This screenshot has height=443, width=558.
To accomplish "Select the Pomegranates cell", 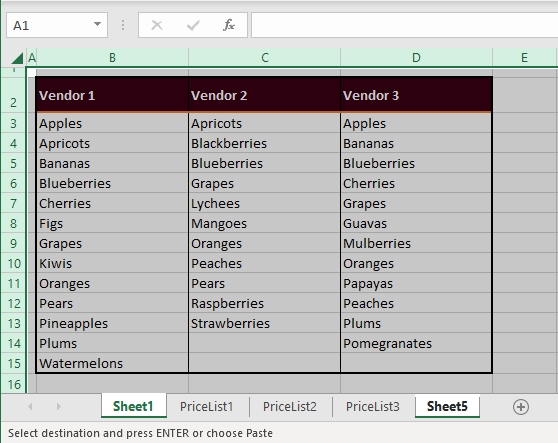I will click(416, 343).
